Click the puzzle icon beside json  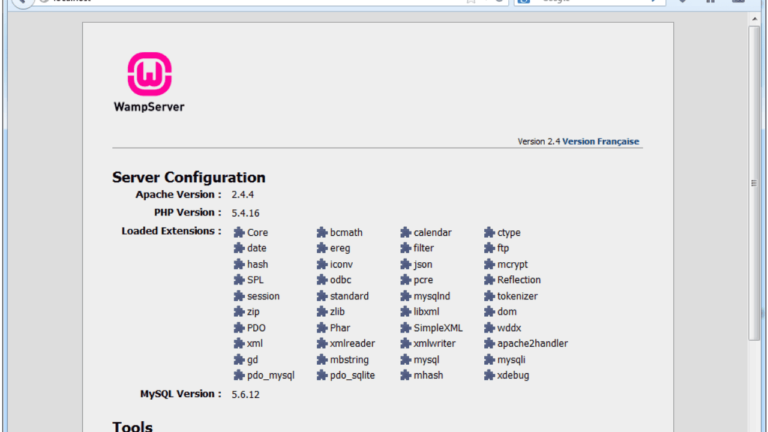tap(406, 264)
